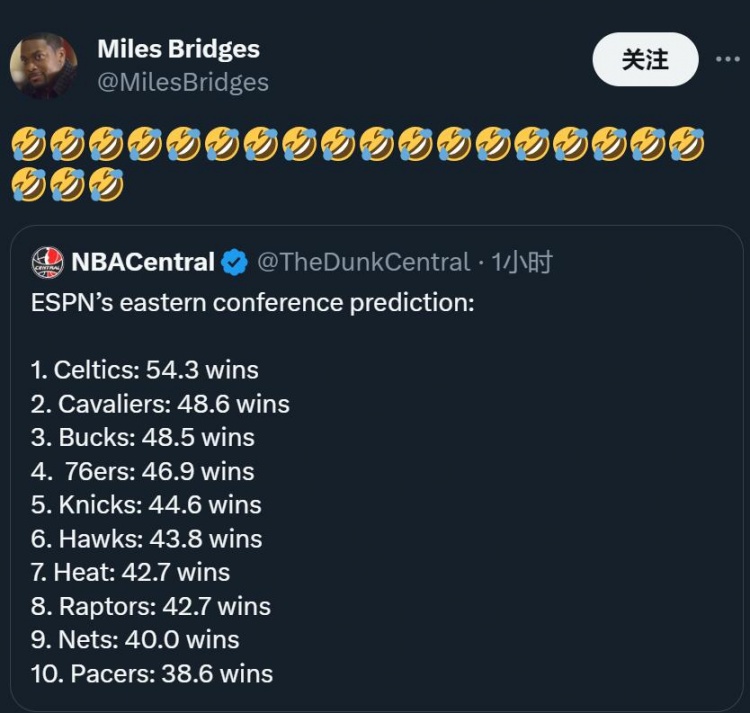Click the first laughing emoji in the tweet

click(28, 145)
